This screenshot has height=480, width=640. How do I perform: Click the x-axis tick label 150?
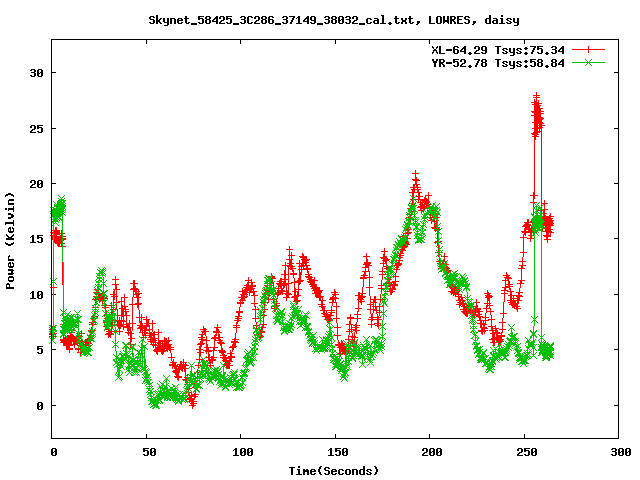click(x=338, y=452)
